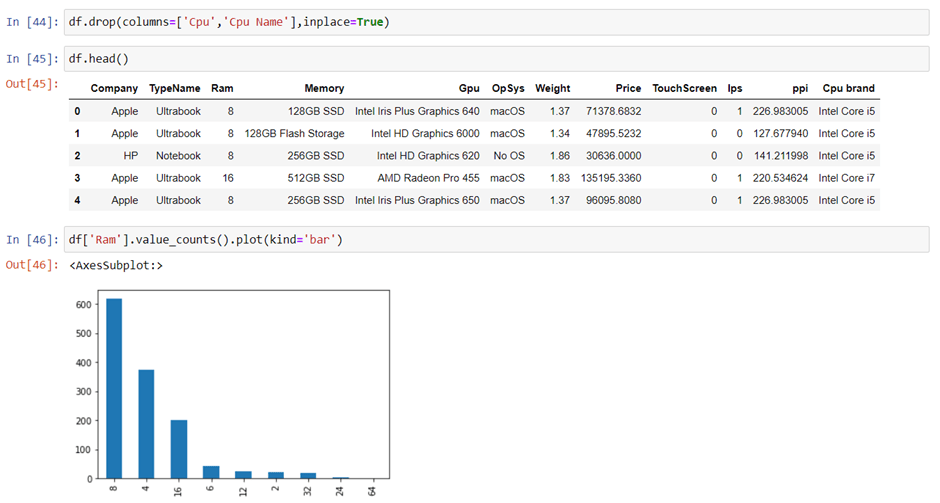Select the Memory column header

[x=324, y=88]
